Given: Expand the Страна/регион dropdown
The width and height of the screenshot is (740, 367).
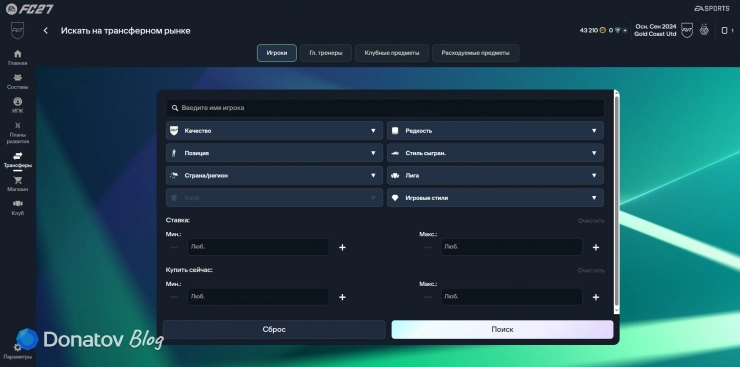Looking at the screenshot, I should click(274, 175).
